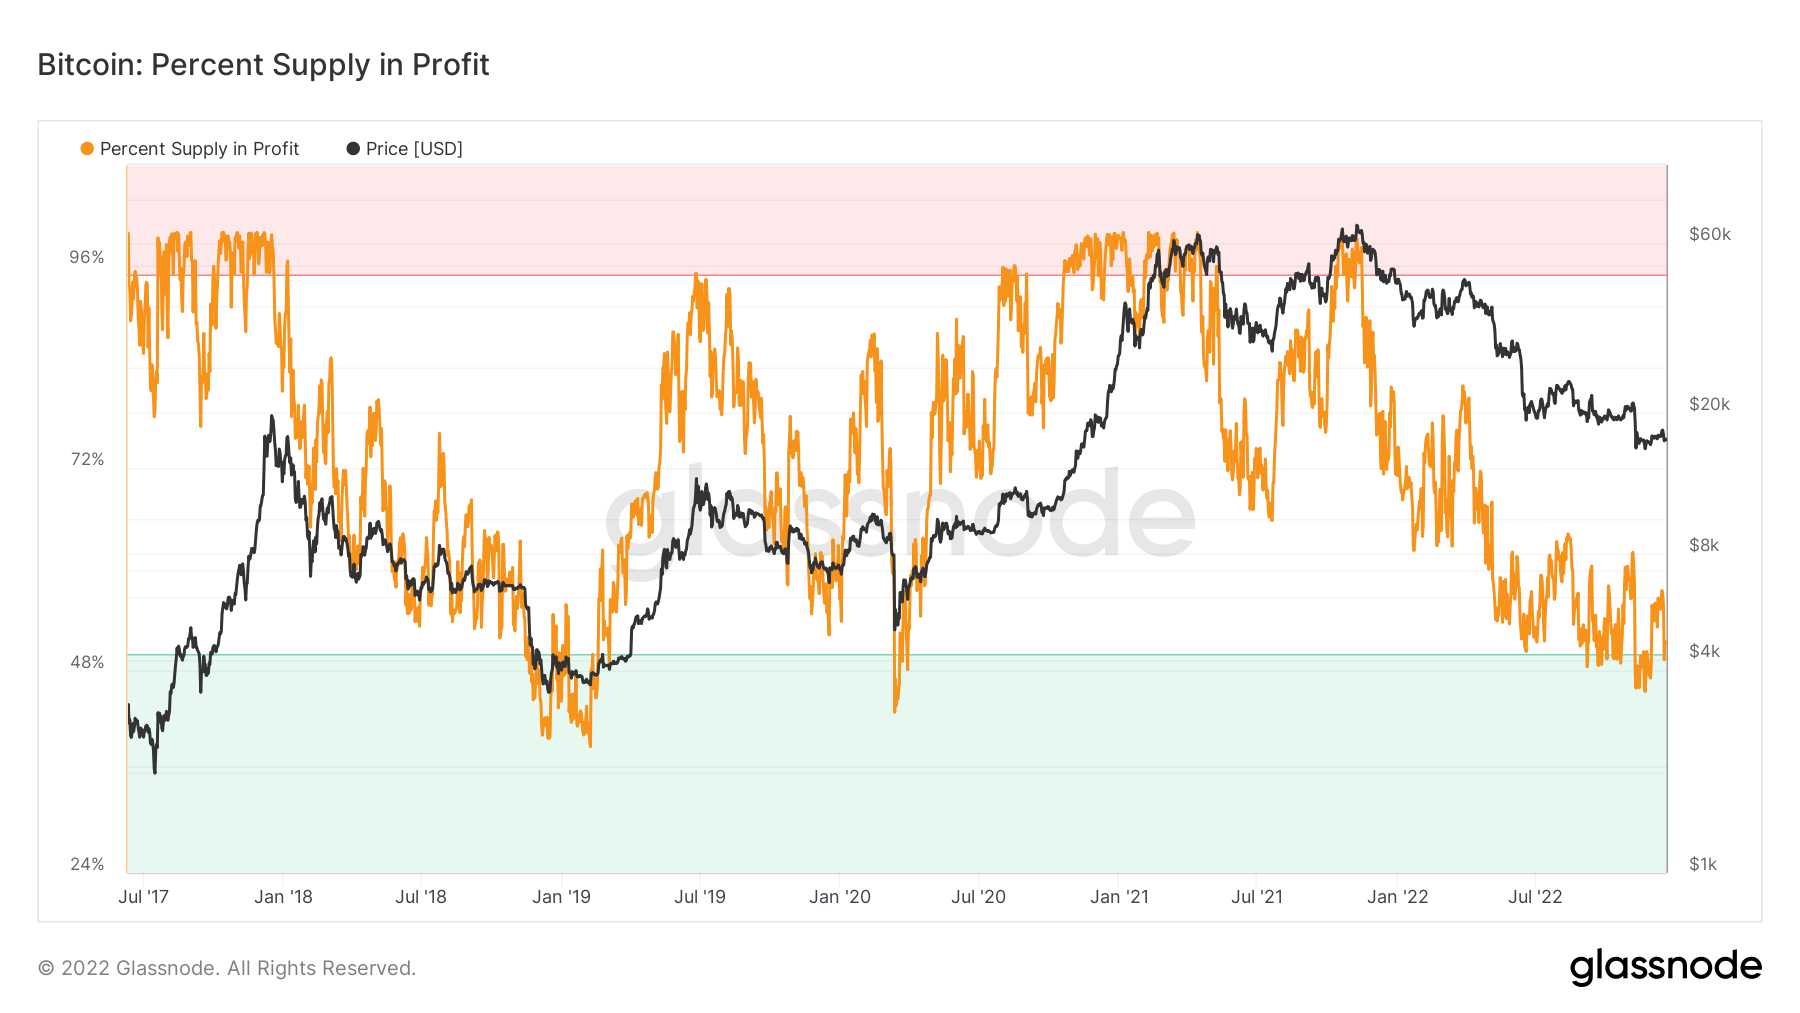Click the orange Percent Supply in Profit legend dot
The image size is (1800, 1013).
pos(87,149)
